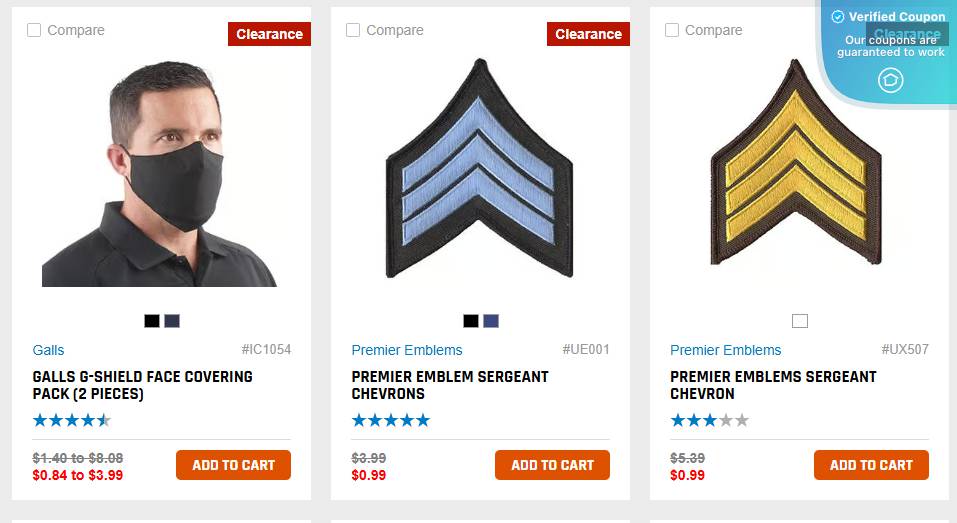Open masked man product thumbnail
The width and height of the screenshot is (957, 523).
coord(159,173)
